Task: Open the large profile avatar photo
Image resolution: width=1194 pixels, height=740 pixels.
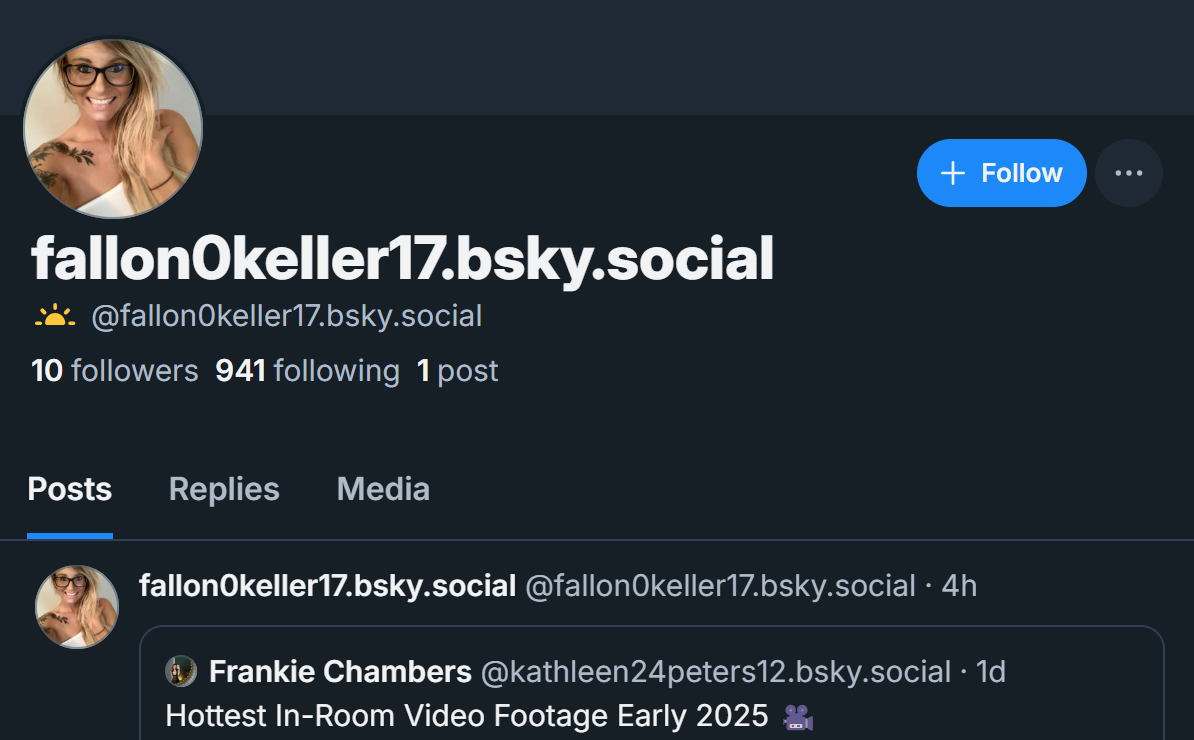Action: point(113,129)
